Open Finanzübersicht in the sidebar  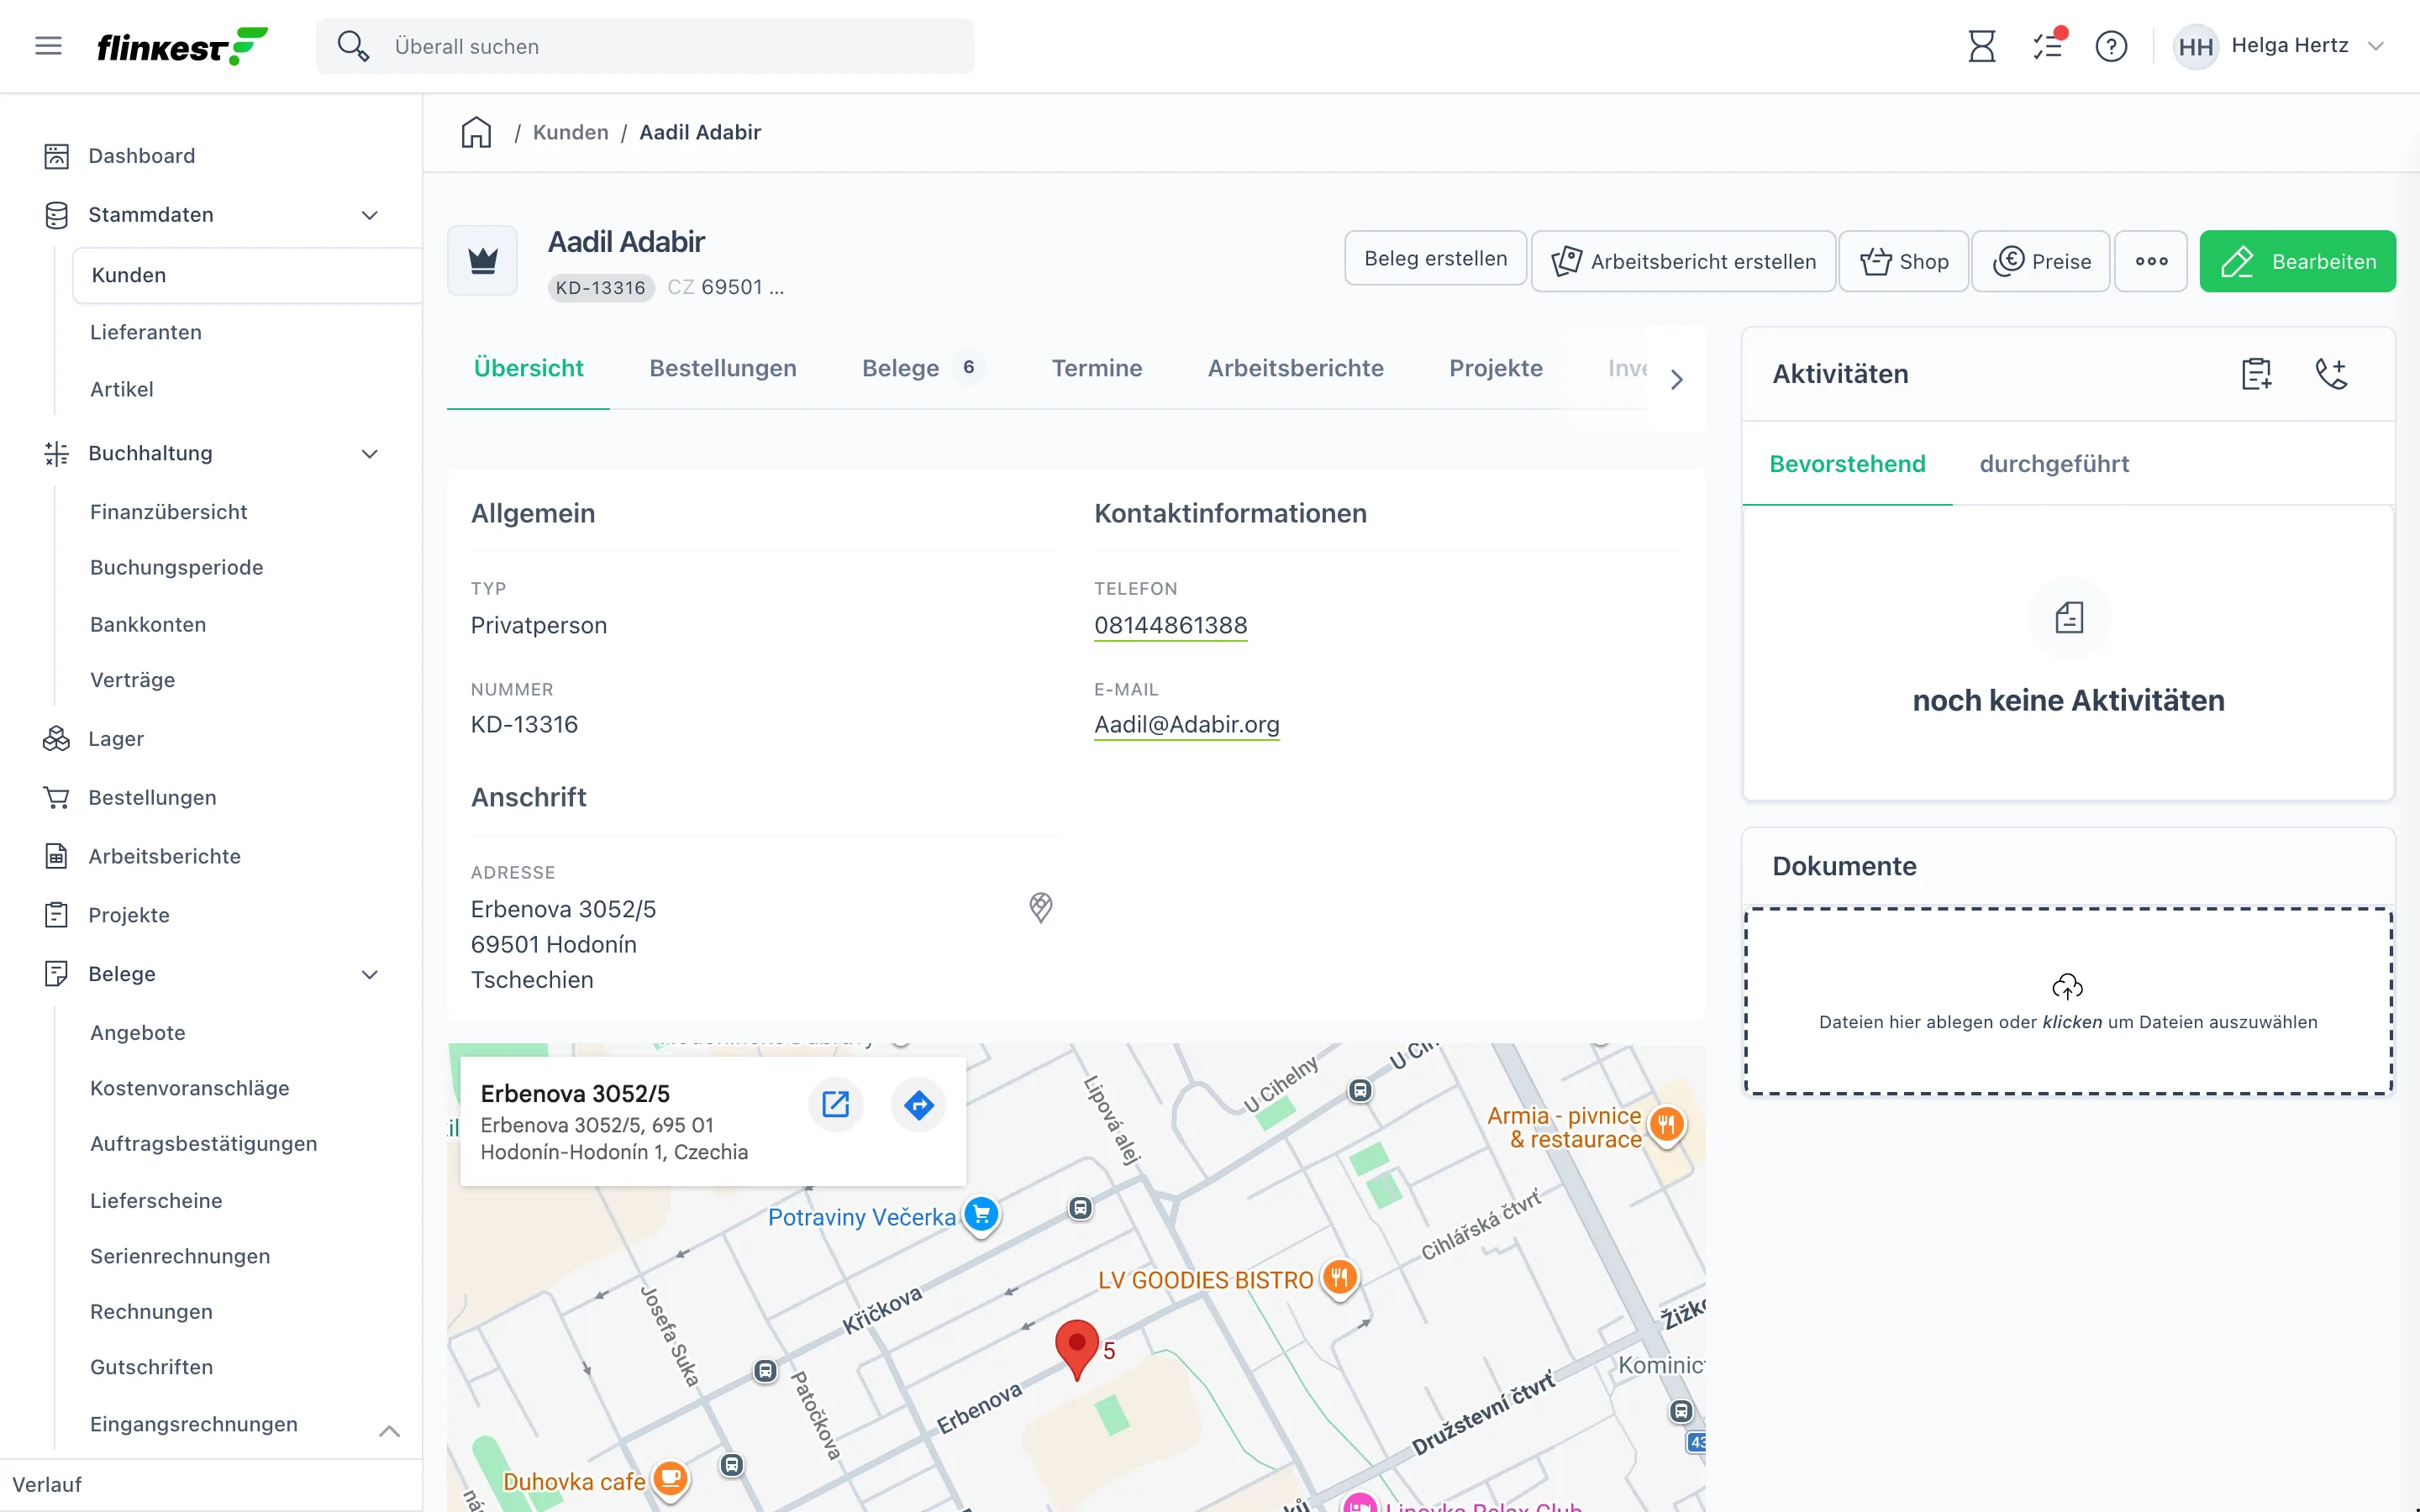click(x=168, y=512)
